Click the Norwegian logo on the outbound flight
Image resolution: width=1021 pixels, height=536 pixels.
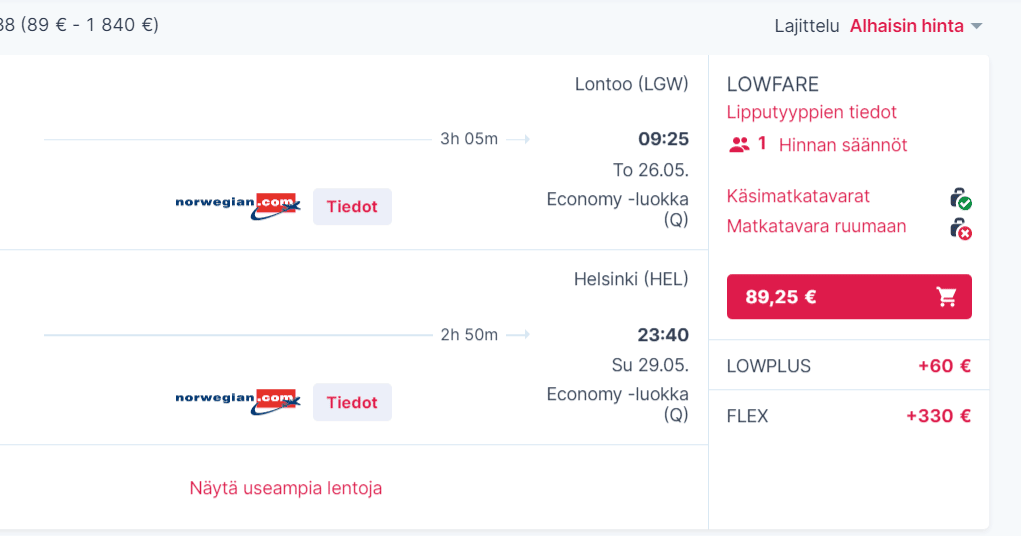pos(238,206)
